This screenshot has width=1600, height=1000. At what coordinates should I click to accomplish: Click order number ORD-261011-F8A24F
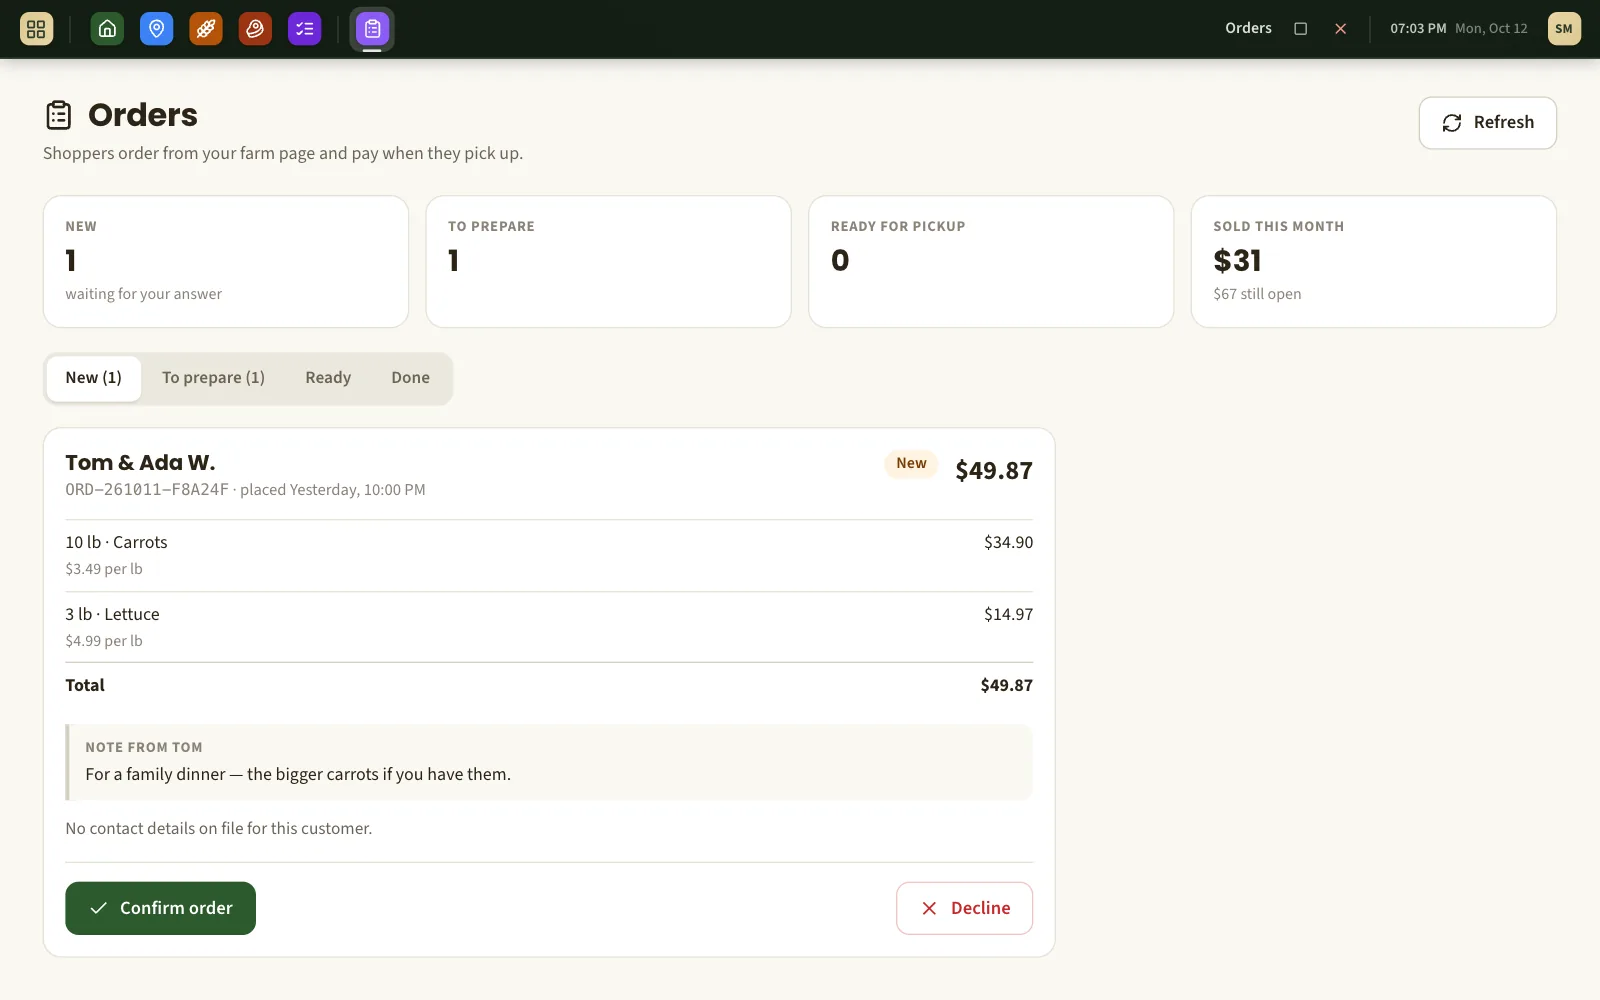tap(147, 490)
